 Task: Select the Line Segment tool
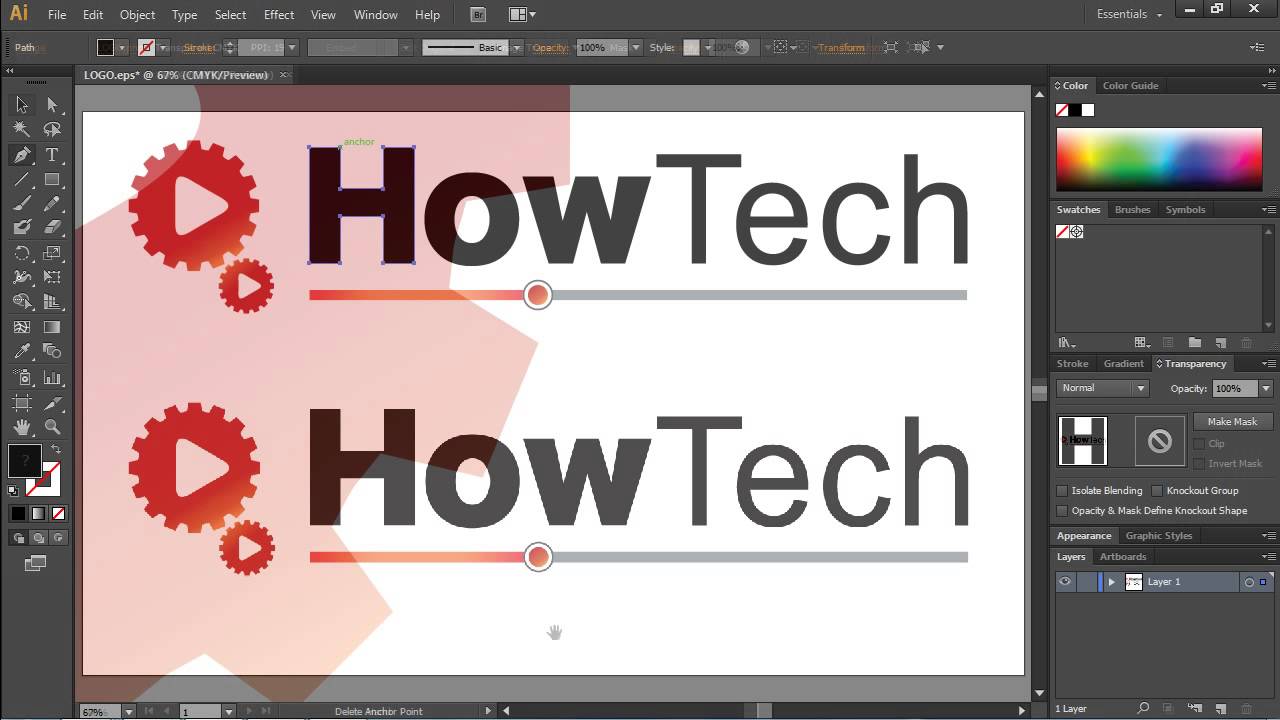[22, 180]
